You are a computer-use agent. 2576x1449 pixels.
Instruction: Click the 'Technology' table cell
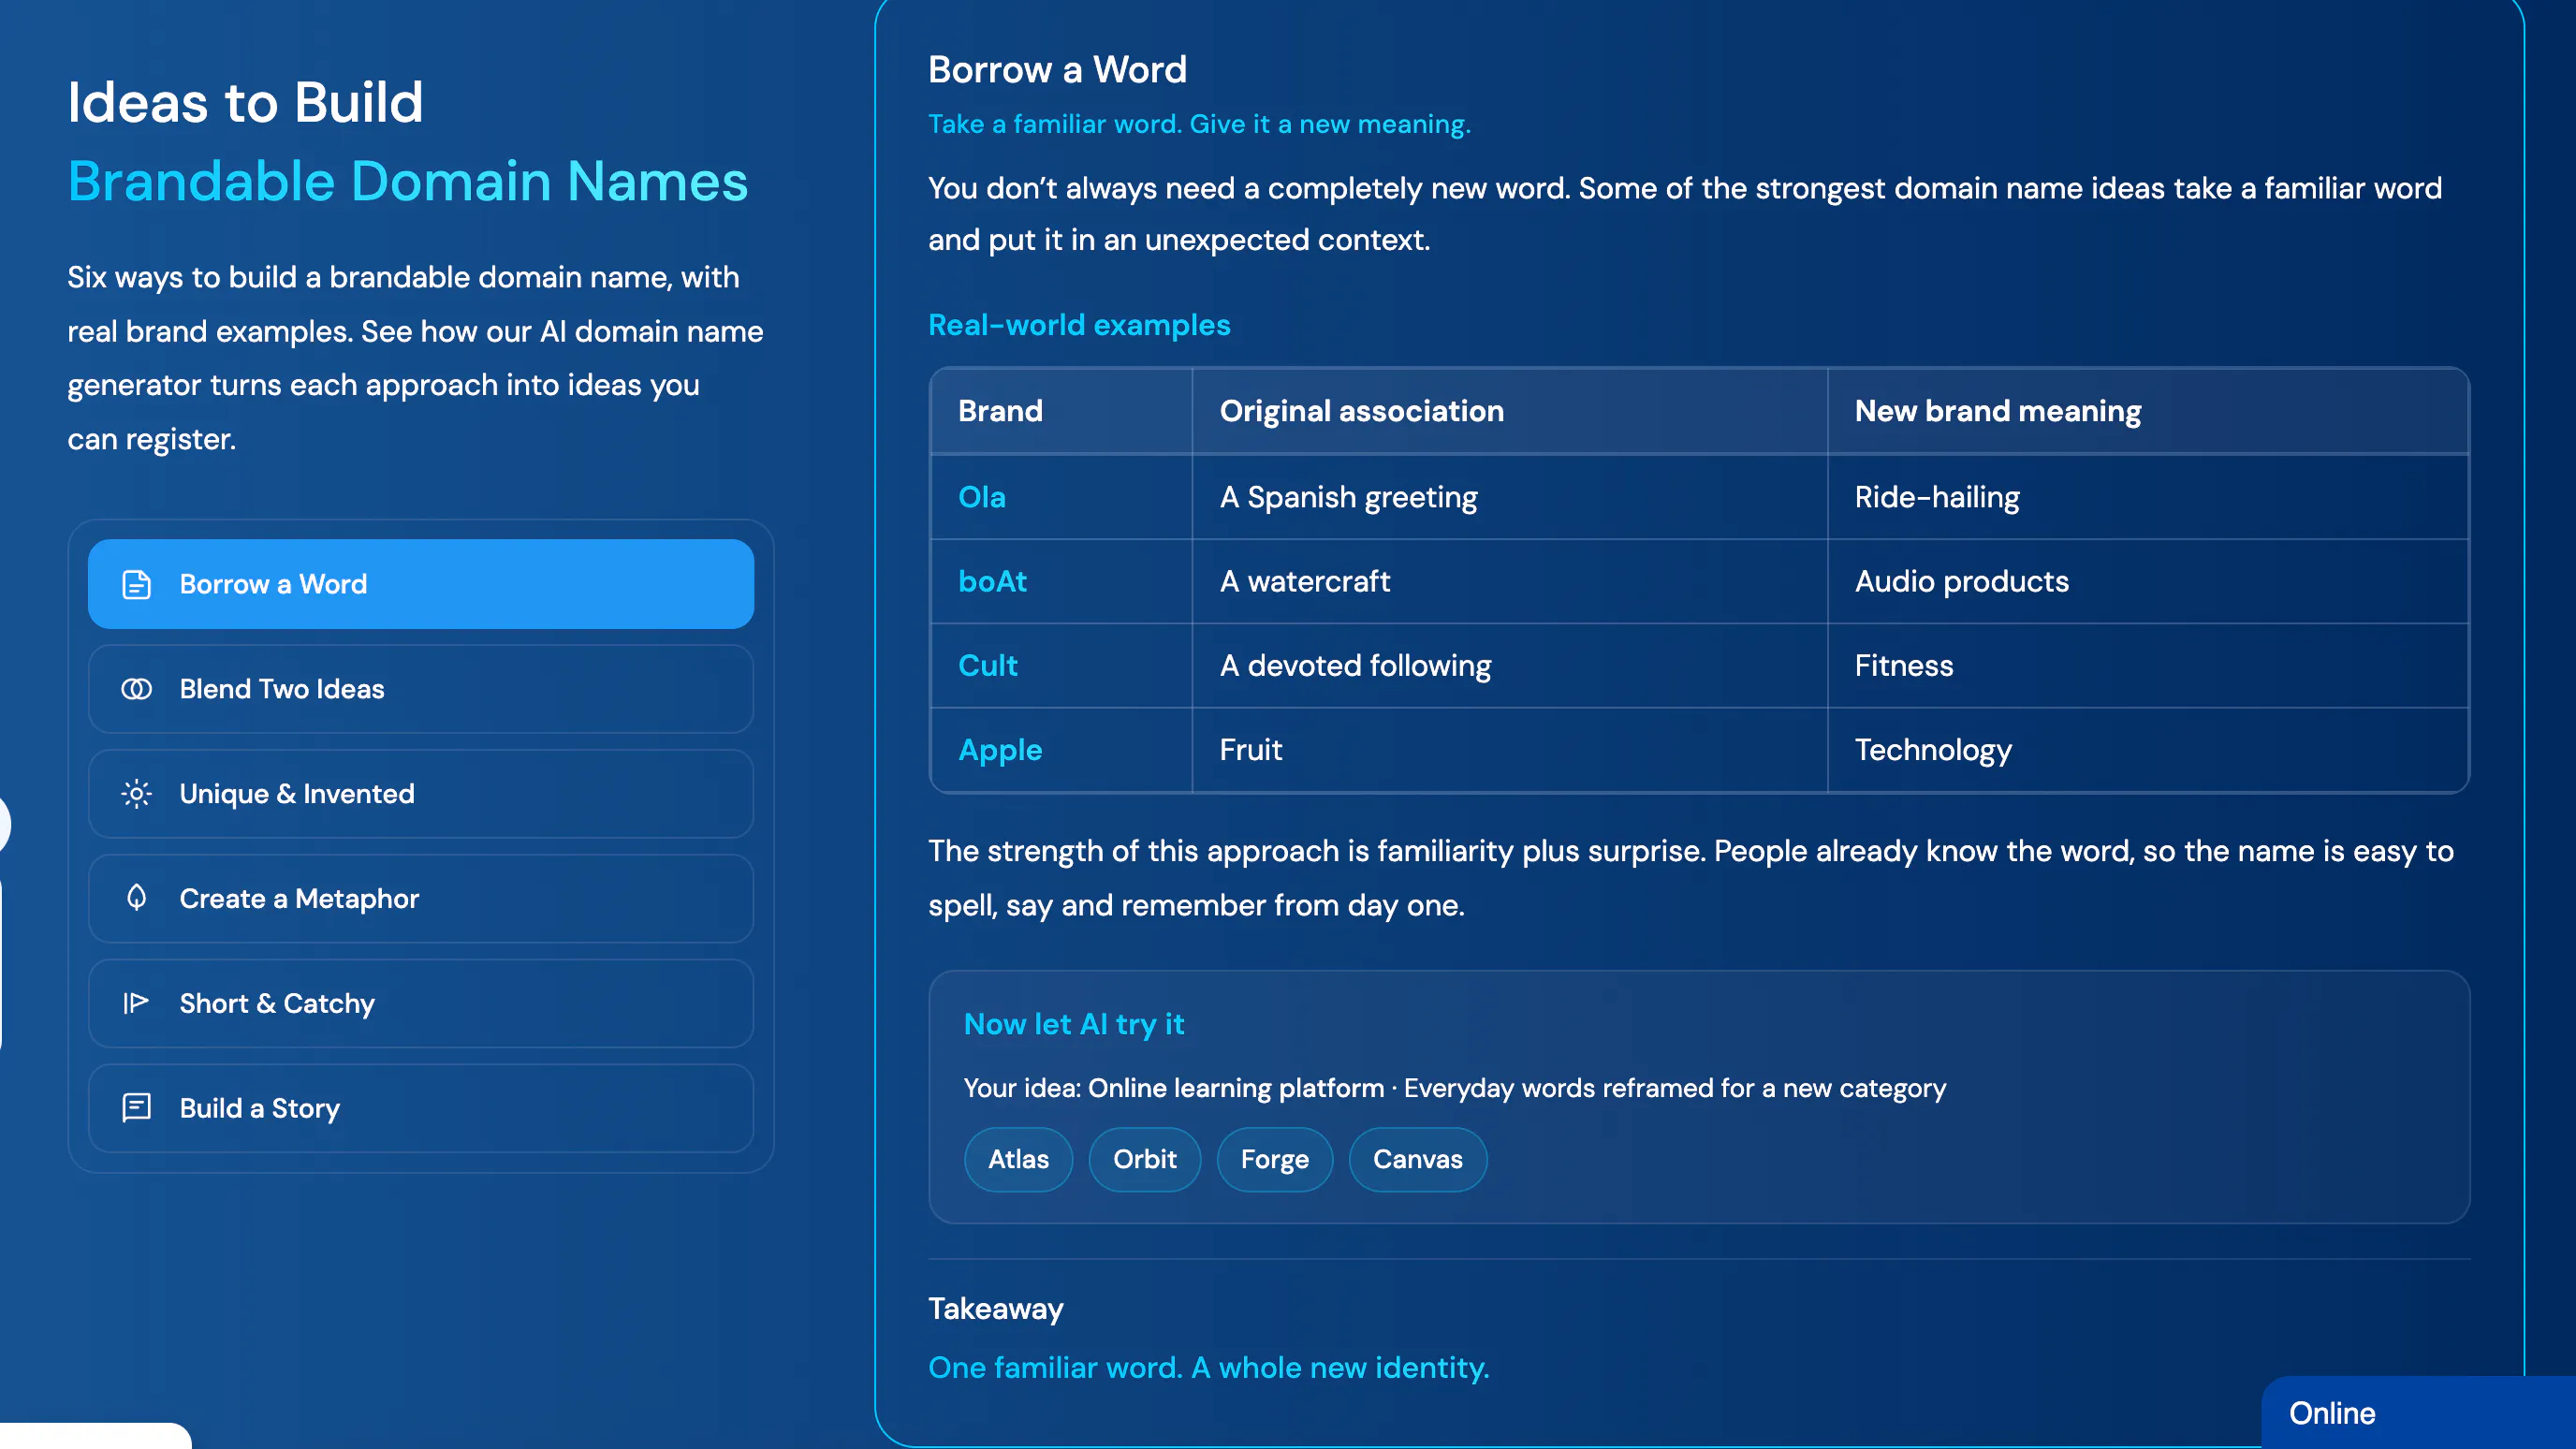point(2148,750)
